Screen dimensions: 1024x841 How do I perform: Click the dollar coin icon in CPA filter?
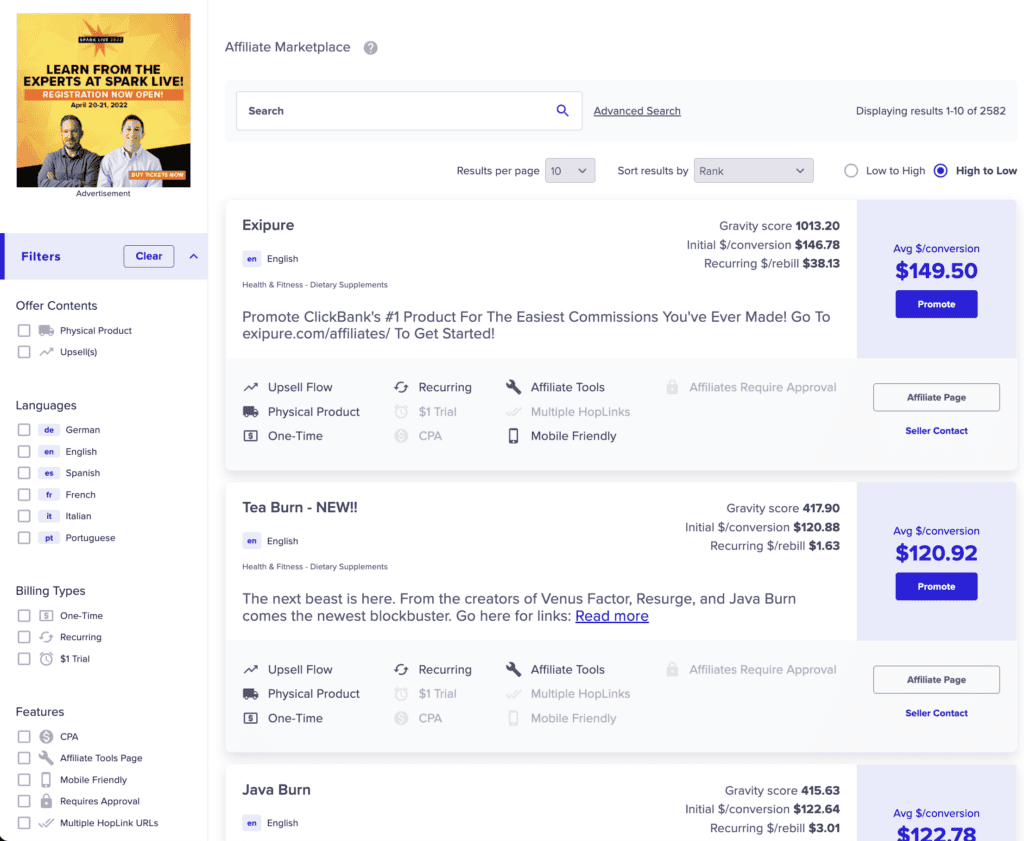[46, 737]
